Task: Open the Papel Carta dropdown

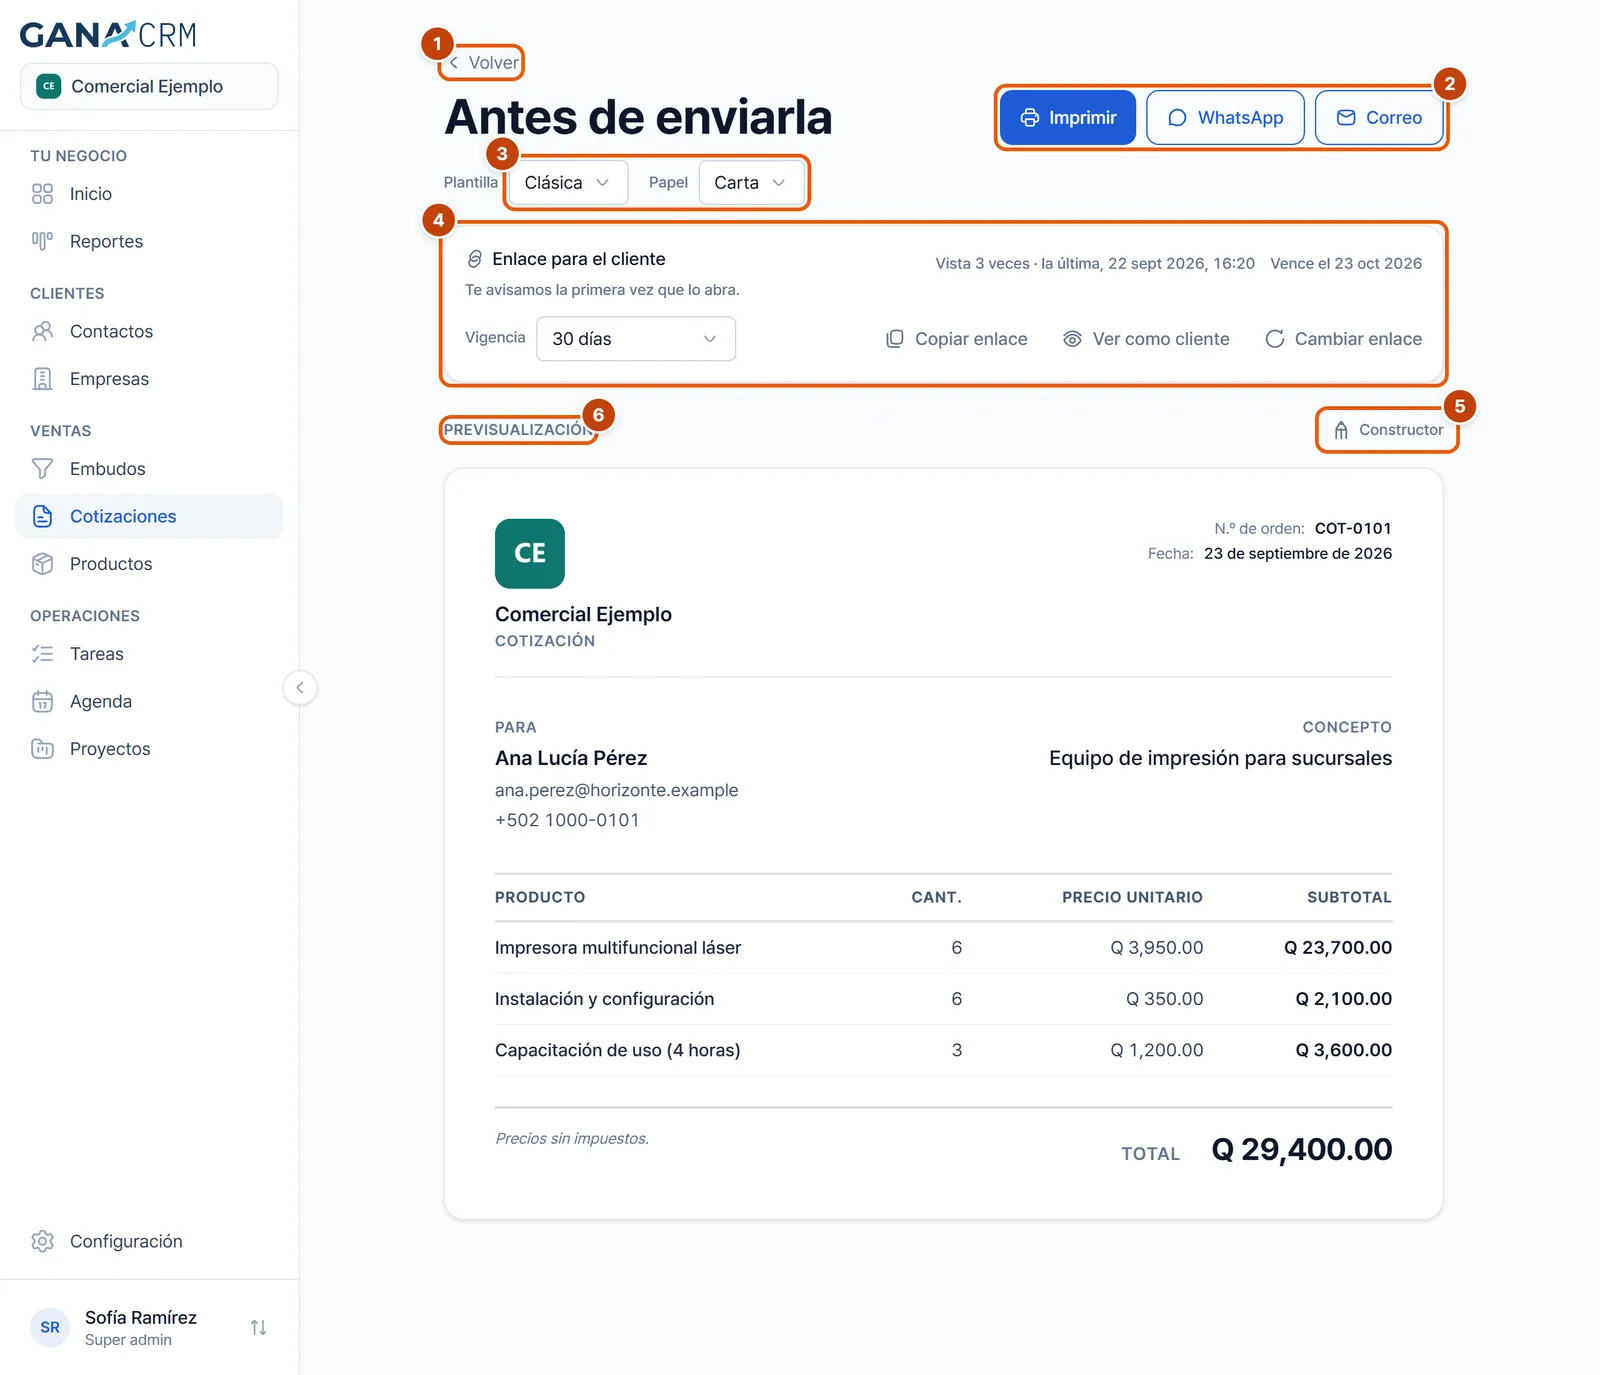Action: (751, 182)
